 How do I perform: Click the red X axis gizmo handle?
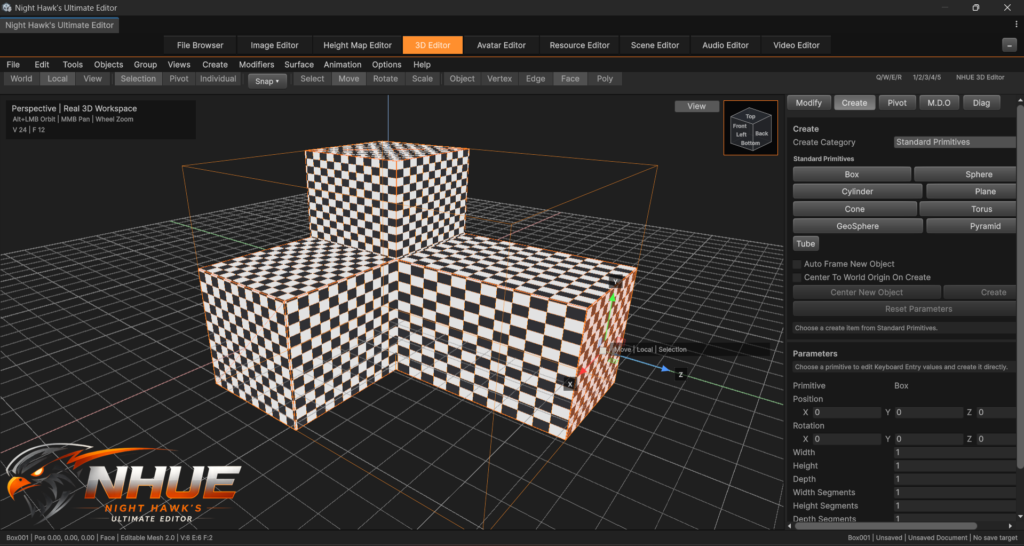coord(583,372)
